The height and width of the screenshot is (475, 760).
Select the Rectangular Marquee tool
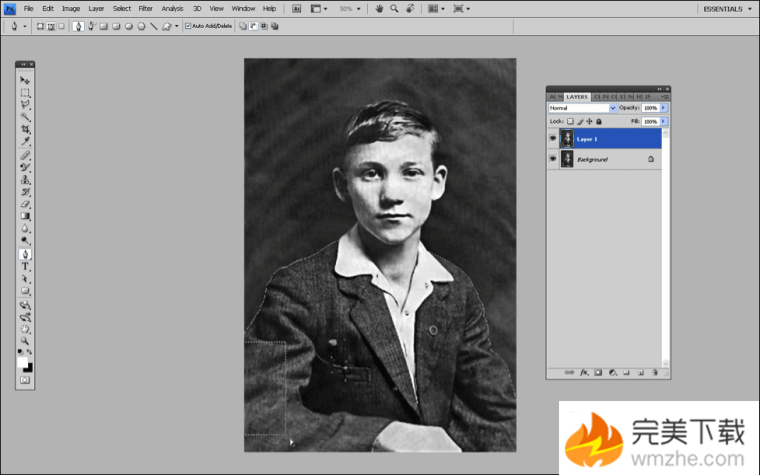tap(26, 92)
